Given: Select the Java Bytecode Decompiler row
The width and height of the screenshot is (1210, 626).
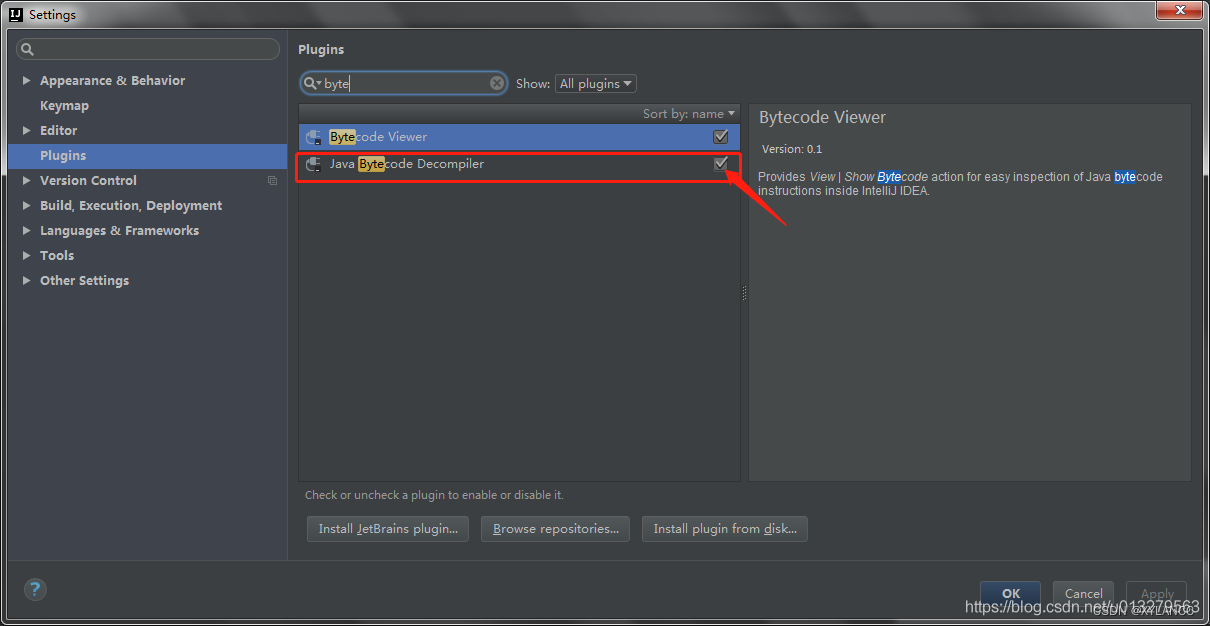Looking at the screenshot, I should click(x=519, y=164).
